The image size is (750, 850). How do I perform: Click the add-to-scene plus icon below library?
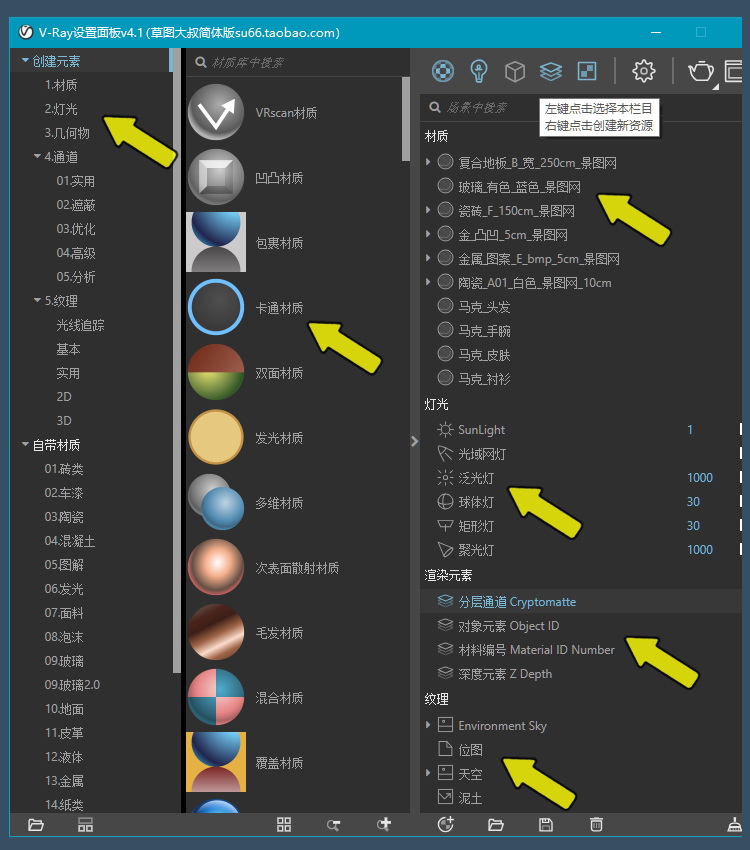pyautogui.click(x=384, y=825)
